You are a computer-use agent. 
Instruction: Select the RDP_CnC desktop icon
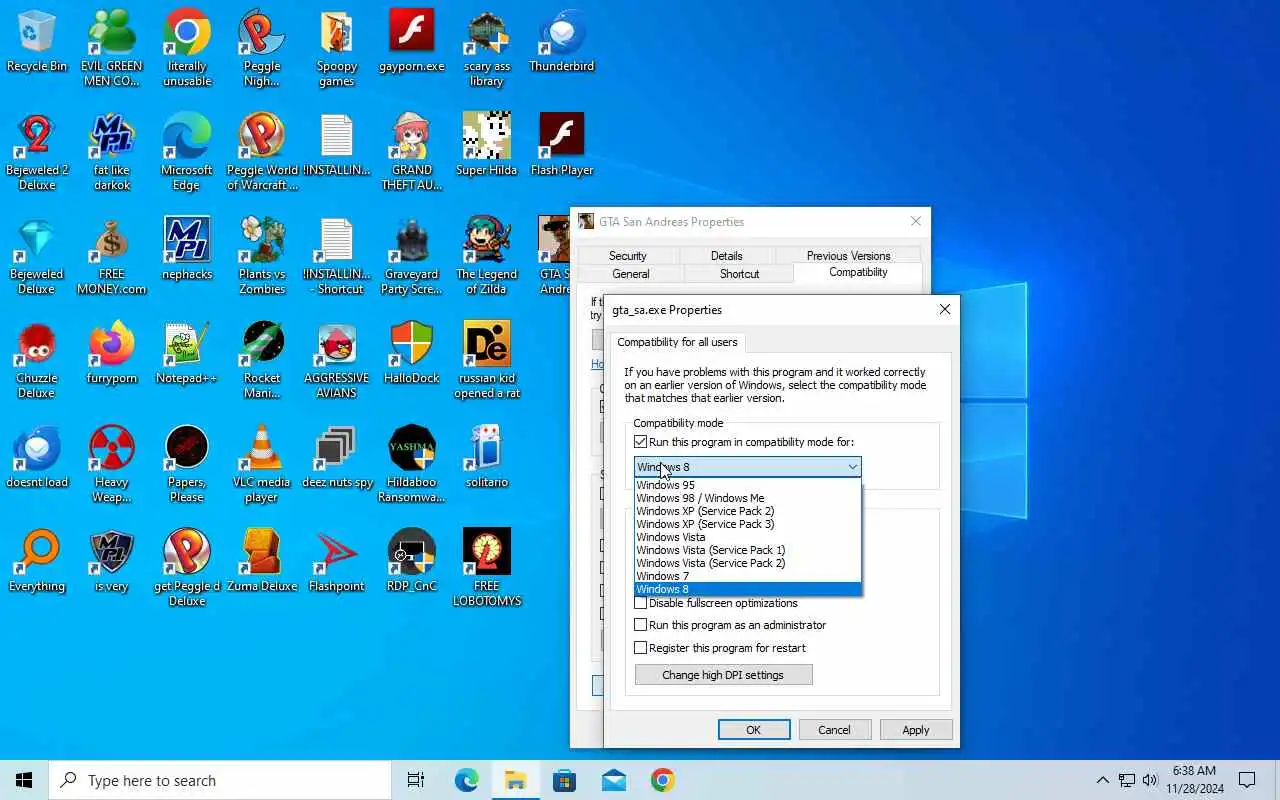[x=411, y=561]
